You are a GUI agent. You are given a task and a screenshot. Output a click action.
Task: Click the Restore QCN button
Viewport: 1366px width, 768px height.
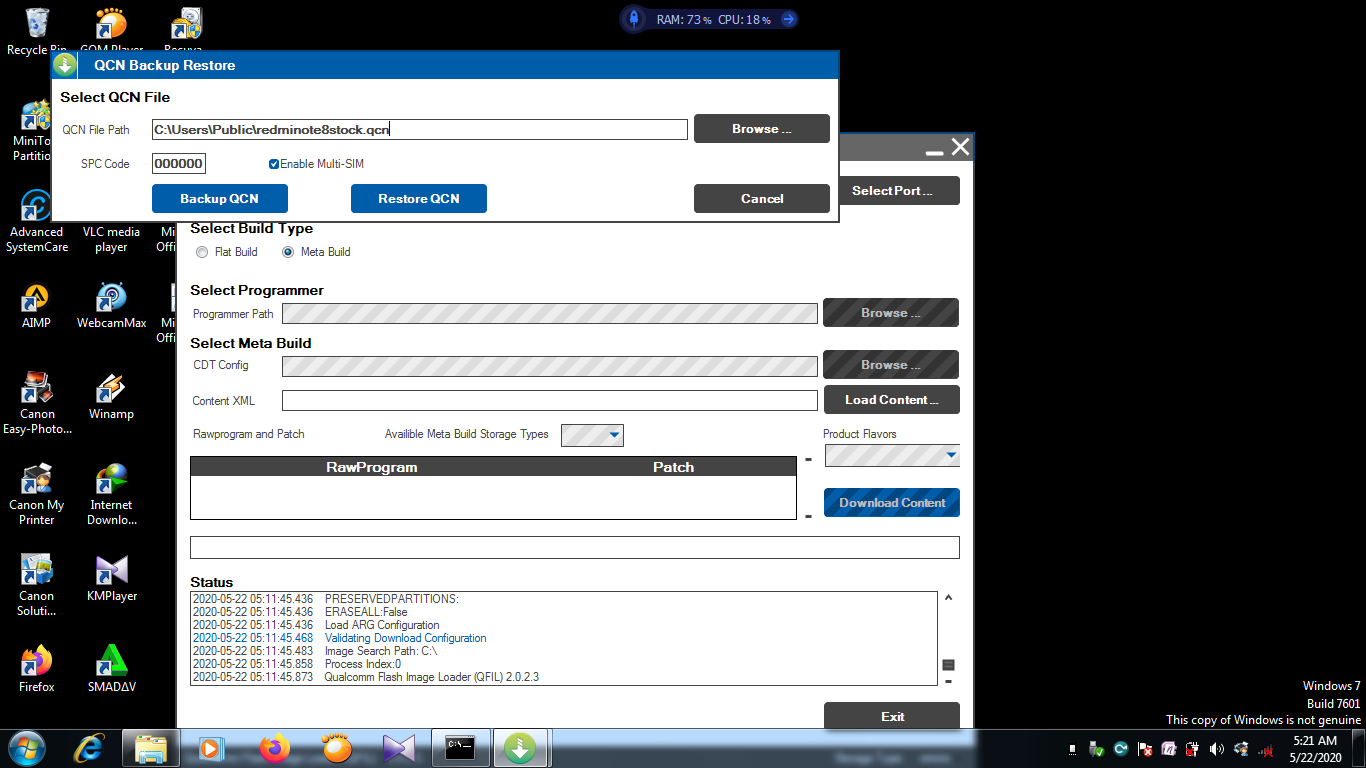pyautogui.click(x=419, y=198)
